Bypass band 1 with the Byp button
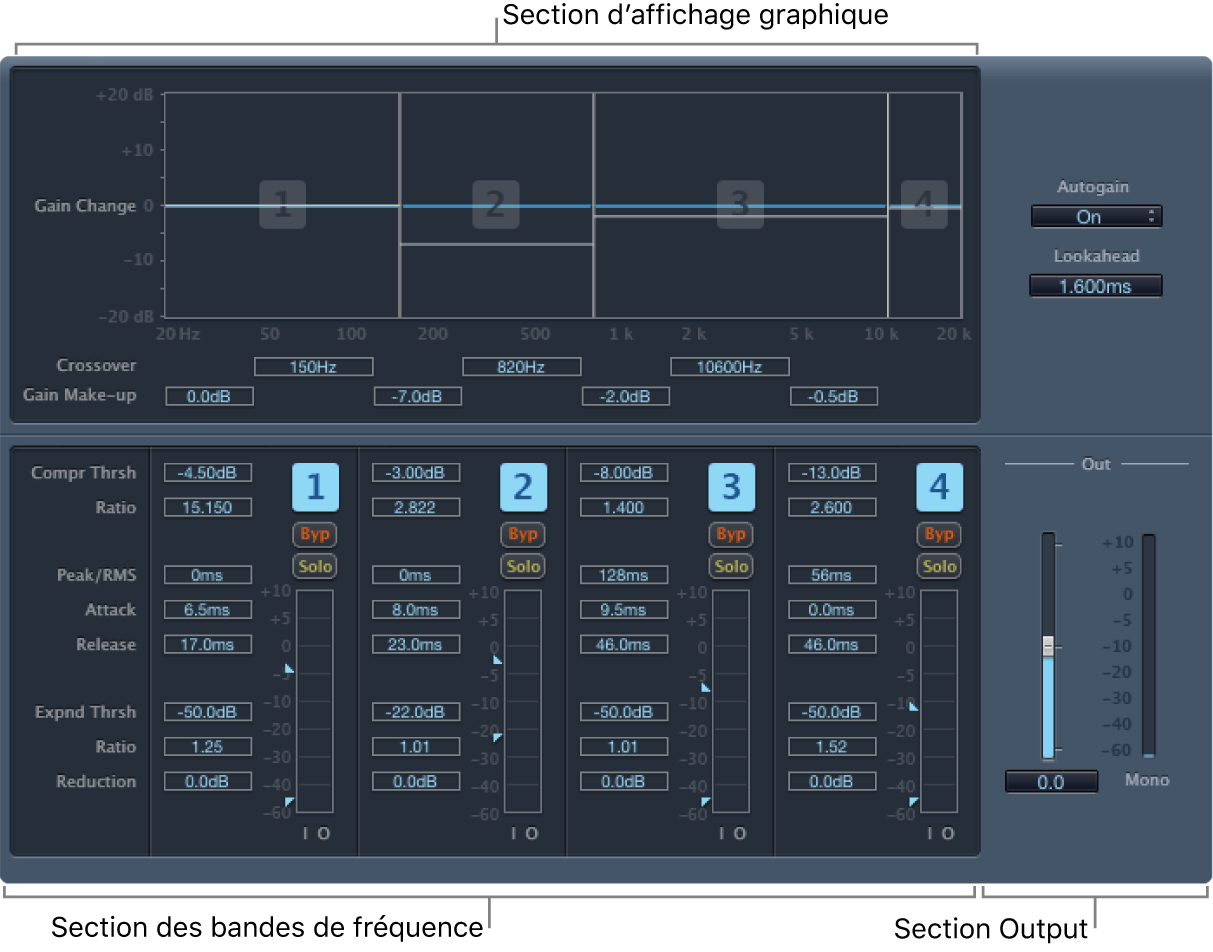This screenshot has width=1213, height=952. pyautogui.click(x=315, y=534)
